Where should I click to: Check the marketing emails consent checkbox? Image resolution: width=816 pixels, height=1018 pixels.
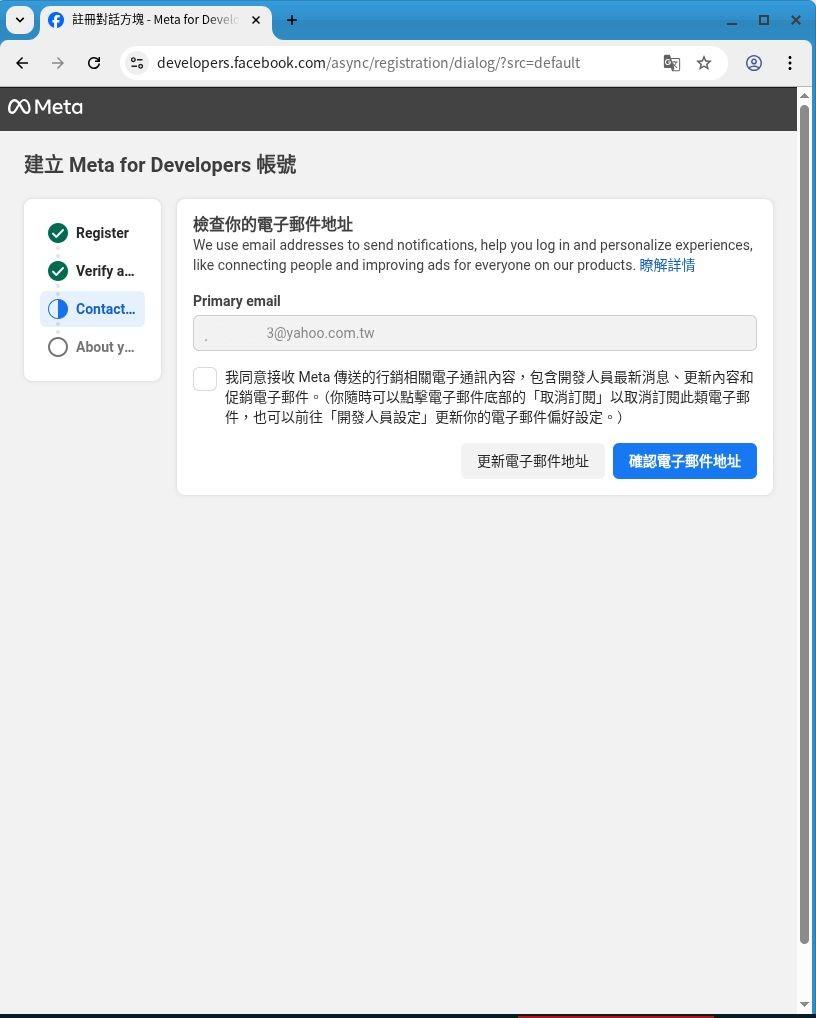point(205,379)
